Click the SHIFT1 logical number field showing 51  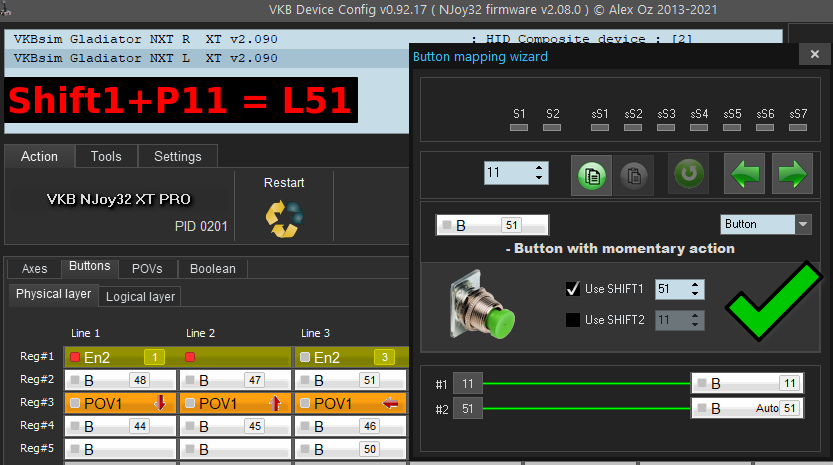[672, 289]
